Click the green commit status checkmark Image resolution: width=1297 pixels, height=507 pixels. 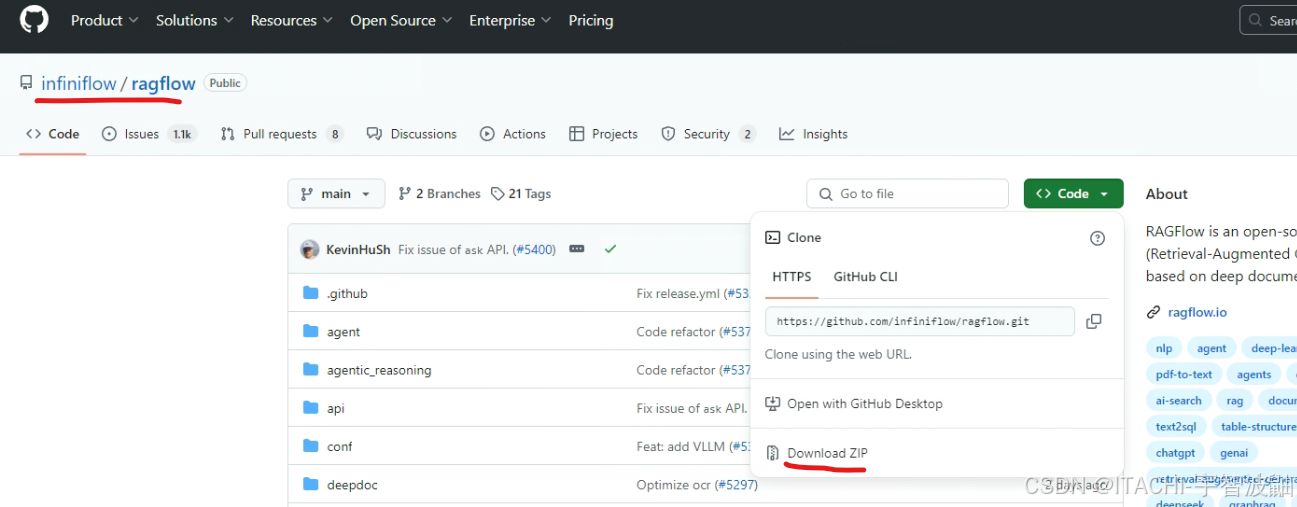pos(610,249)
